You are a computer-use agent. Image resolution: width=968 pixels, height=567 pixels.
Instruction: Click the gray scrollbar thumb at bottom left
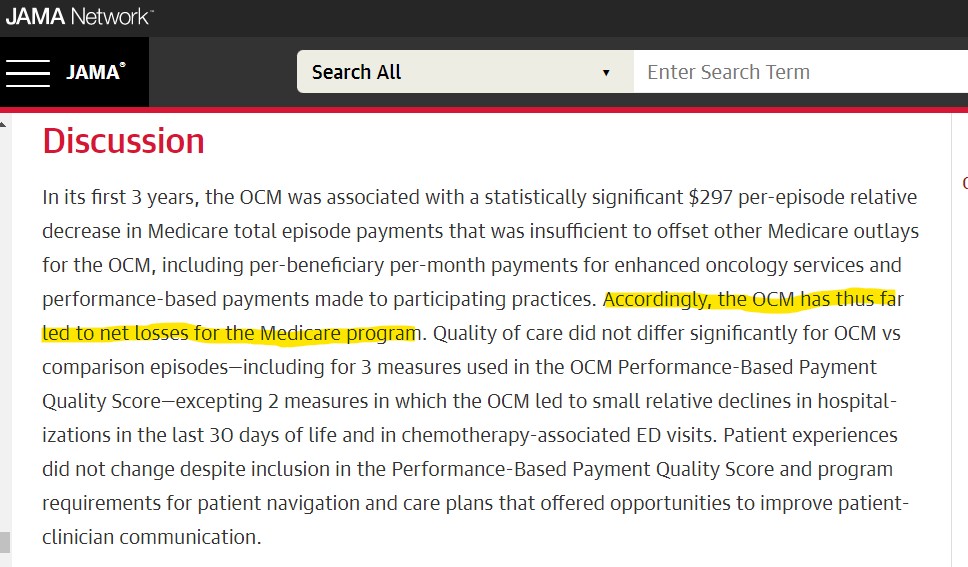point(4,542)
